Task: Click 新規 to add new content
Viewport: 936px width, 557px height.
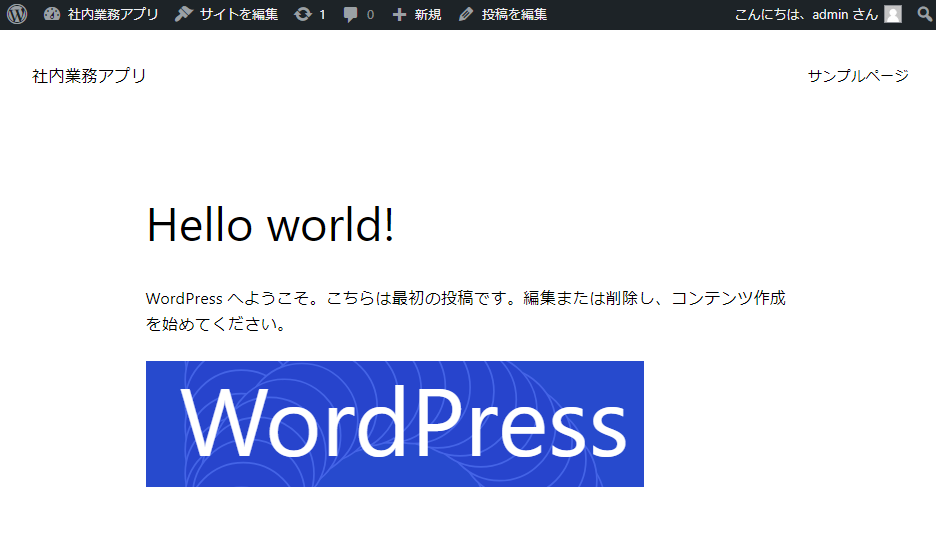Action: pos(417,14)
